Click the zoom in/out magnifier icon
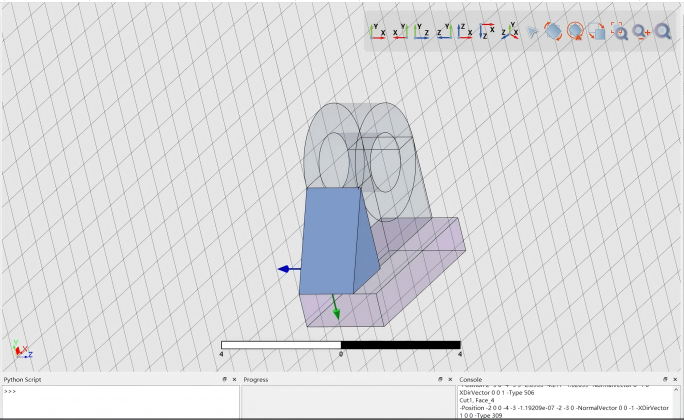 pyautogui.click(x=641, y=32)
